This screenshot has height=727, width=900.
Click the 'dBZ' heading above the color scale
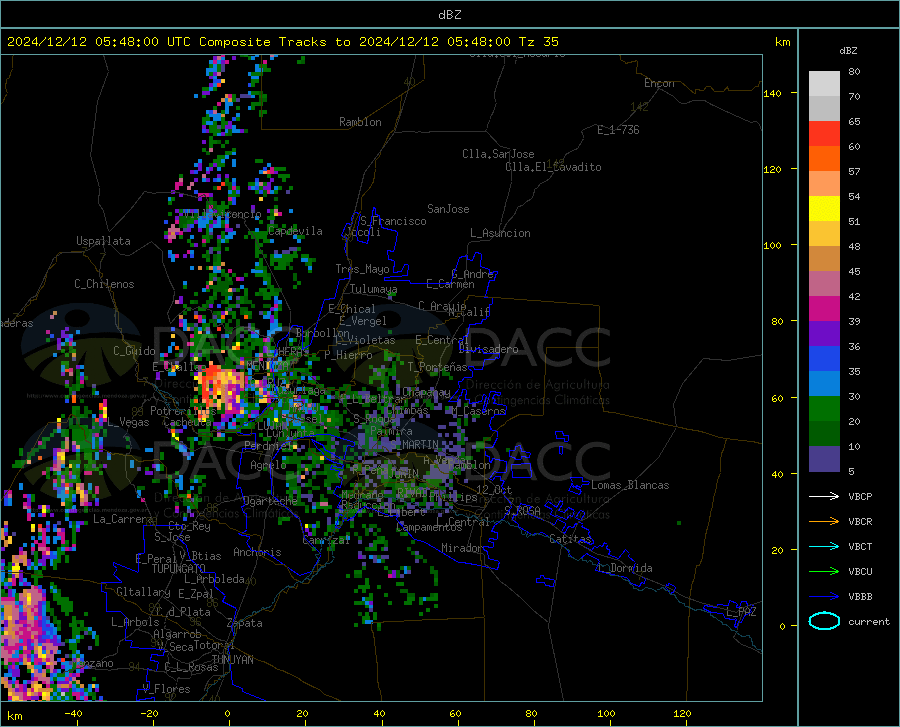(x=848, y=50)
